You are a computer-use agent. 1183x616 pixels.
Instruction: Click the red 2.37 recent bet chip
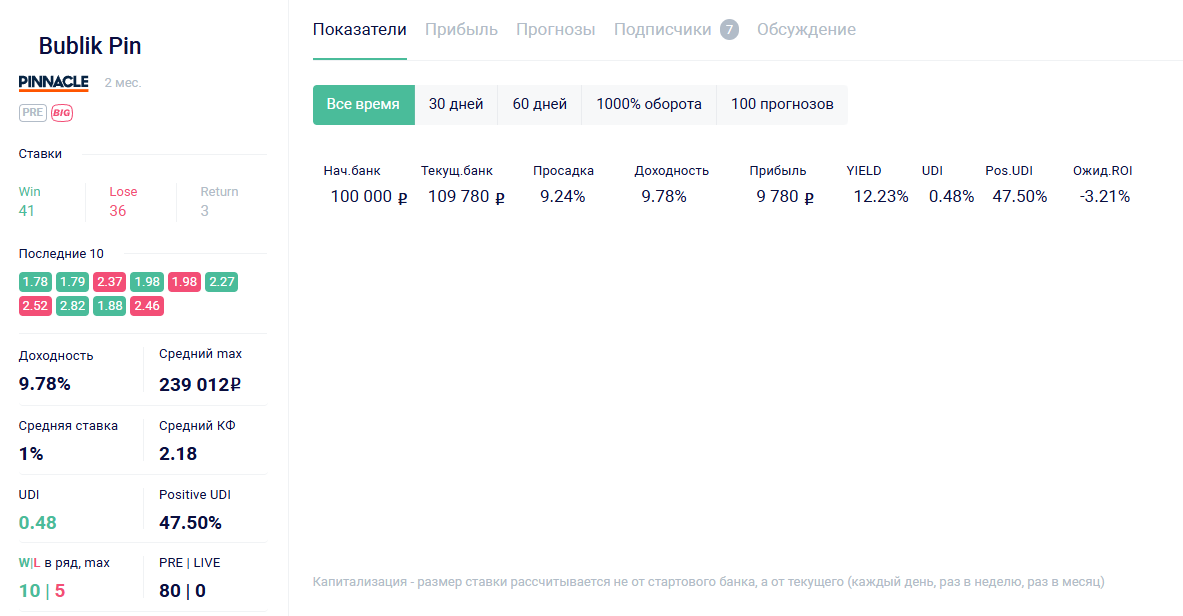pos(109,282)
